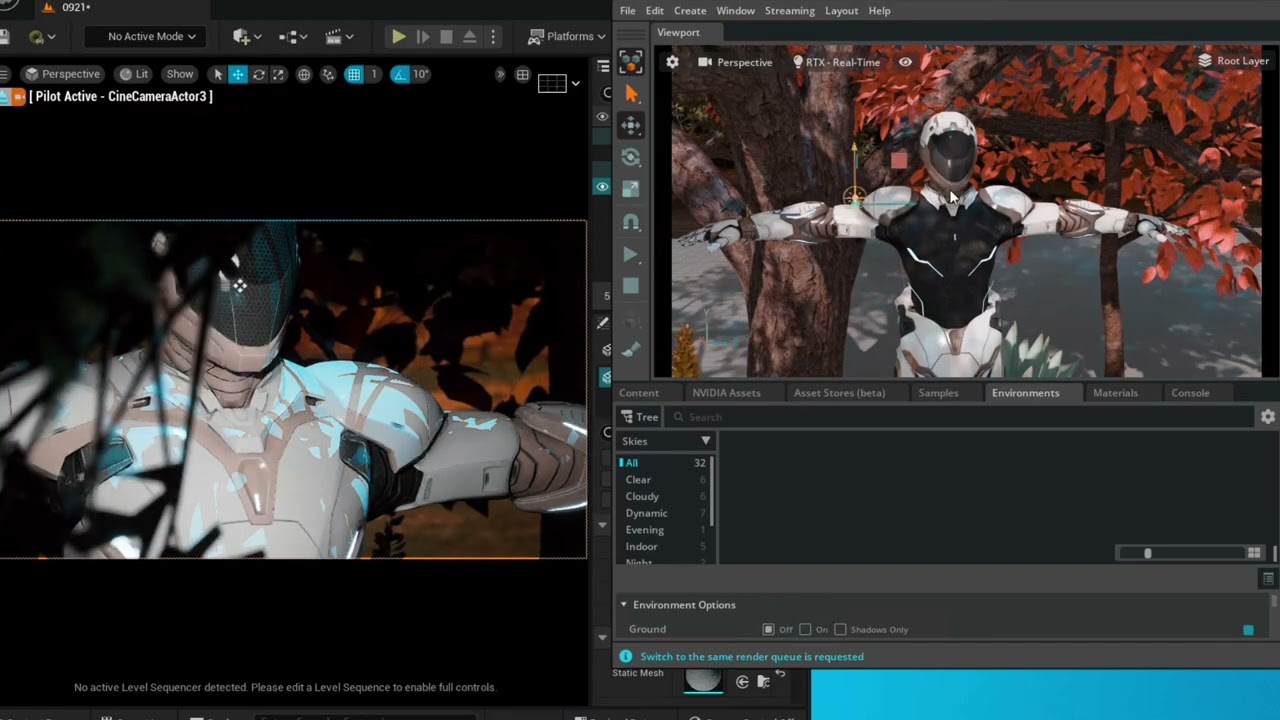Image resolution: width=1280 pixels, height=720 pixels.
Task: Enable the Unreal rotate transform gizmo
Action: click(259, 74)
